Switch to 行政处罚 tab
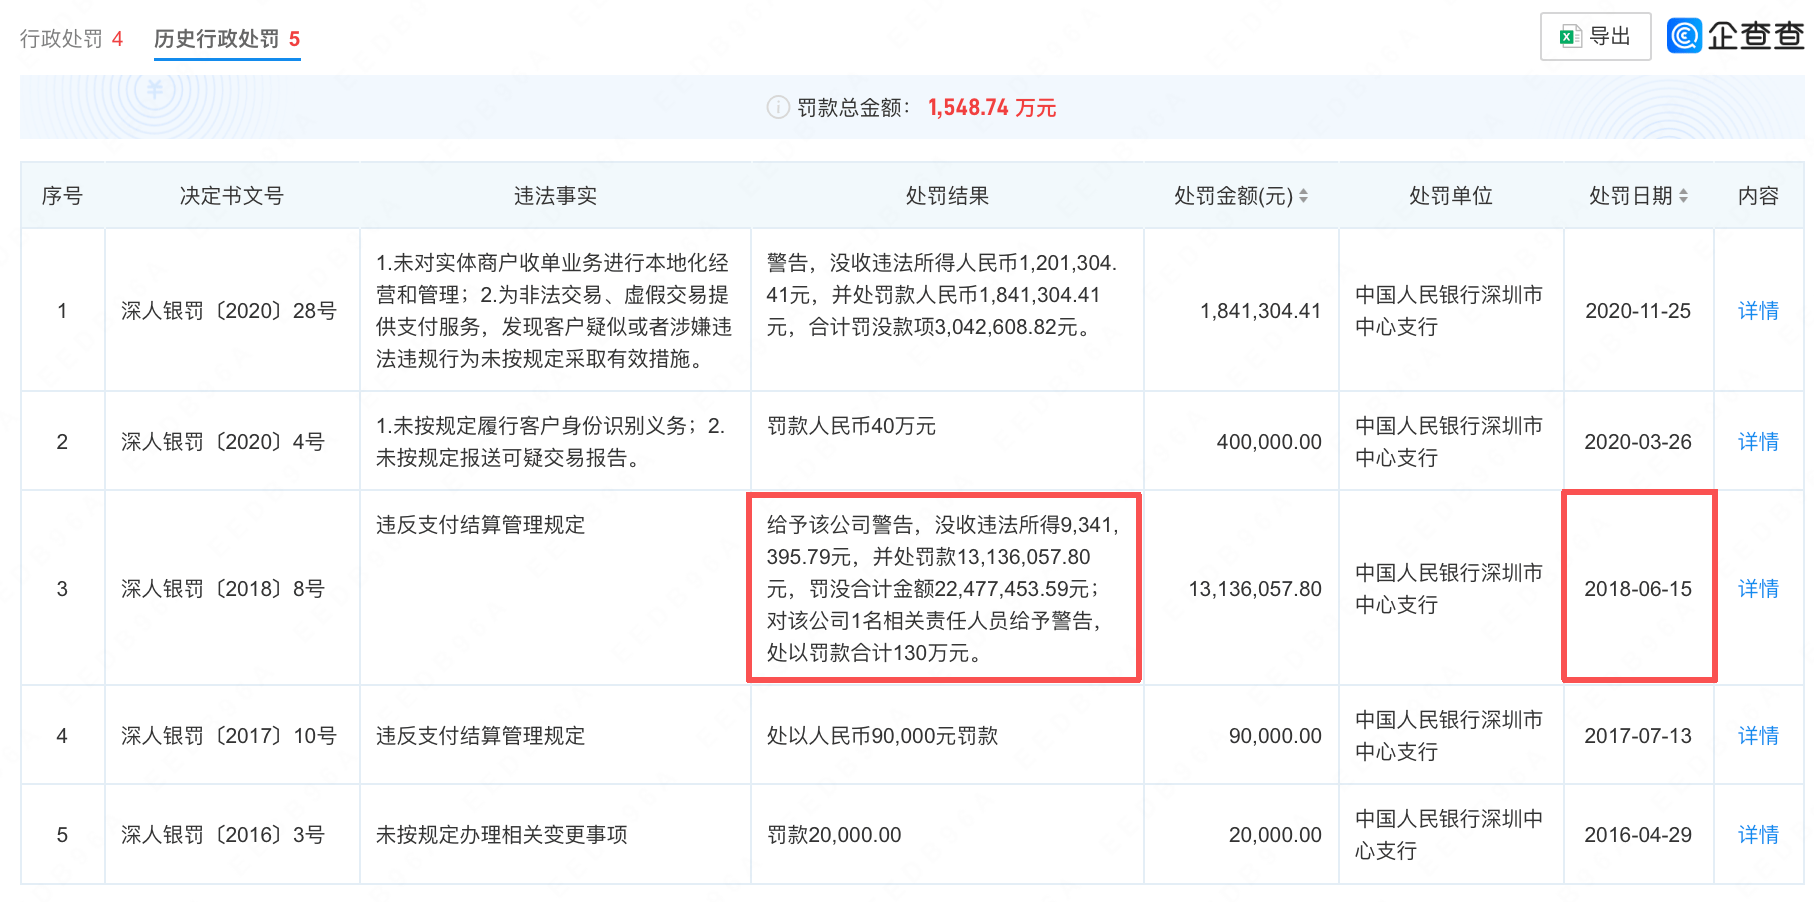 pos(71,39)
